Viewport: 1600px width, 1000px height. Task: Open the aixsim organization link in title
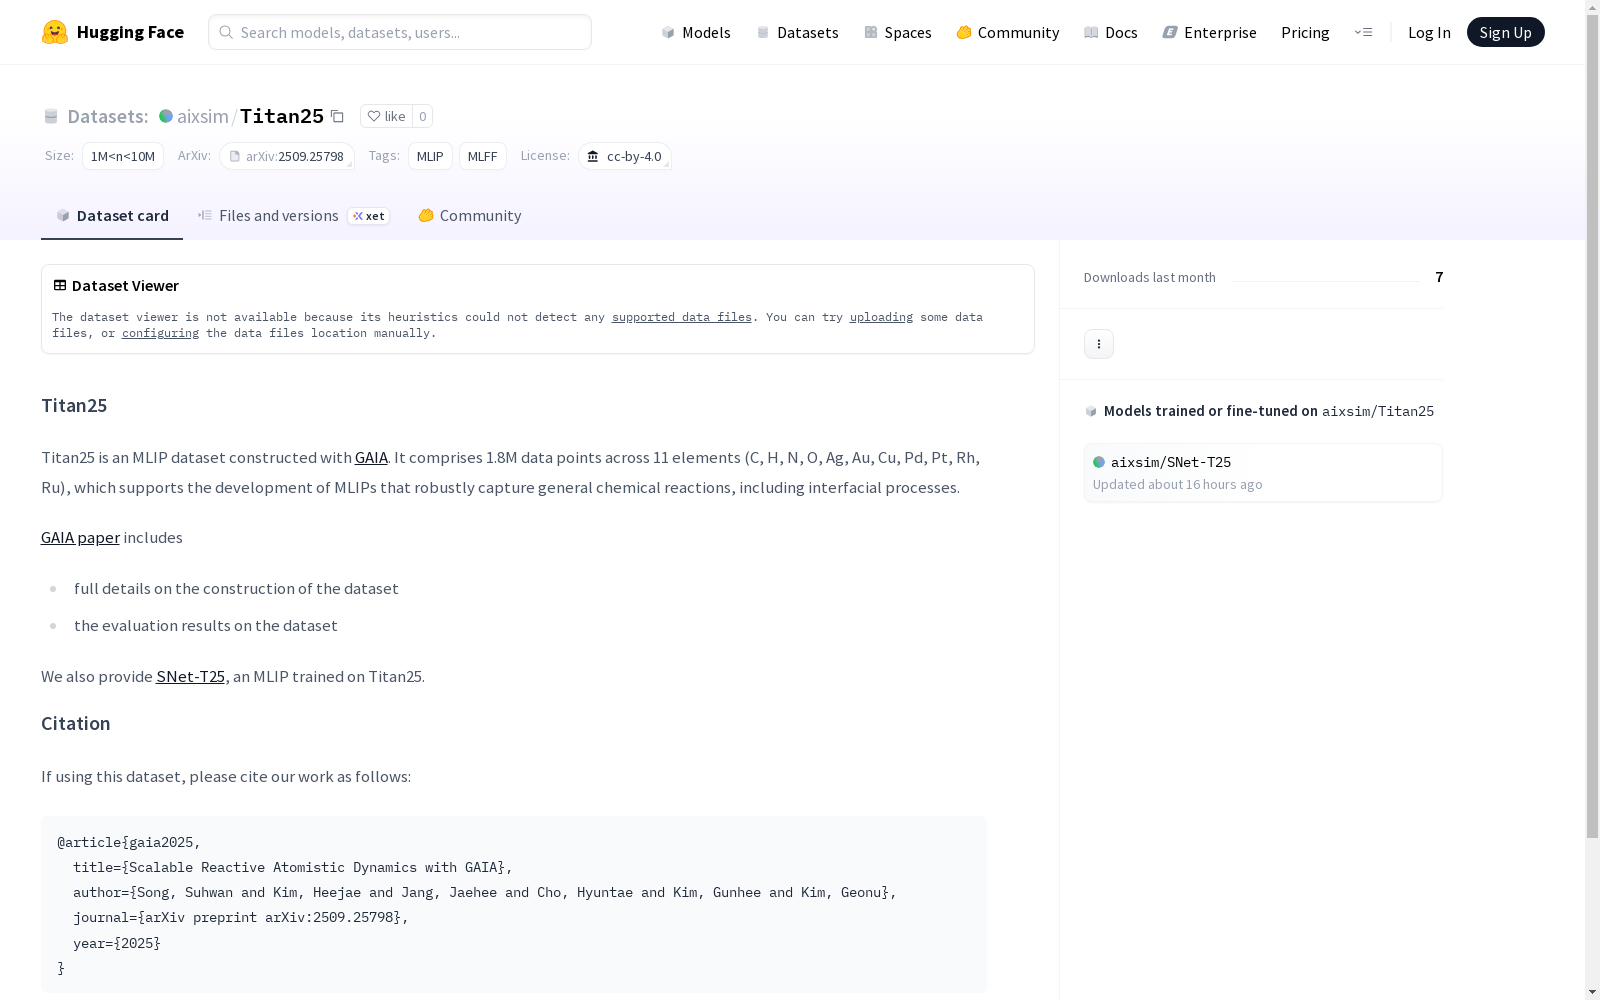click(203, 116)
